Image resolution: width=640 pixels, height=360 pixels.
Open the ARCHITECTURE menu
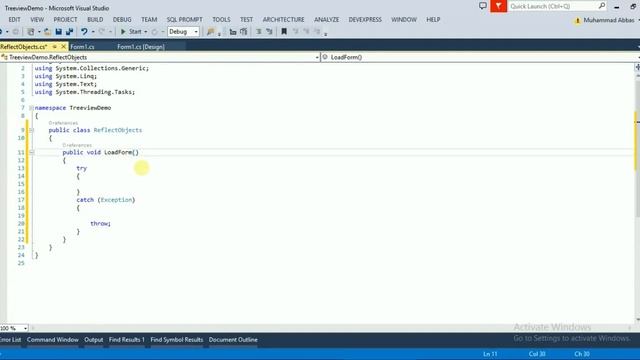pyautogui.click(x=284, y=20)
